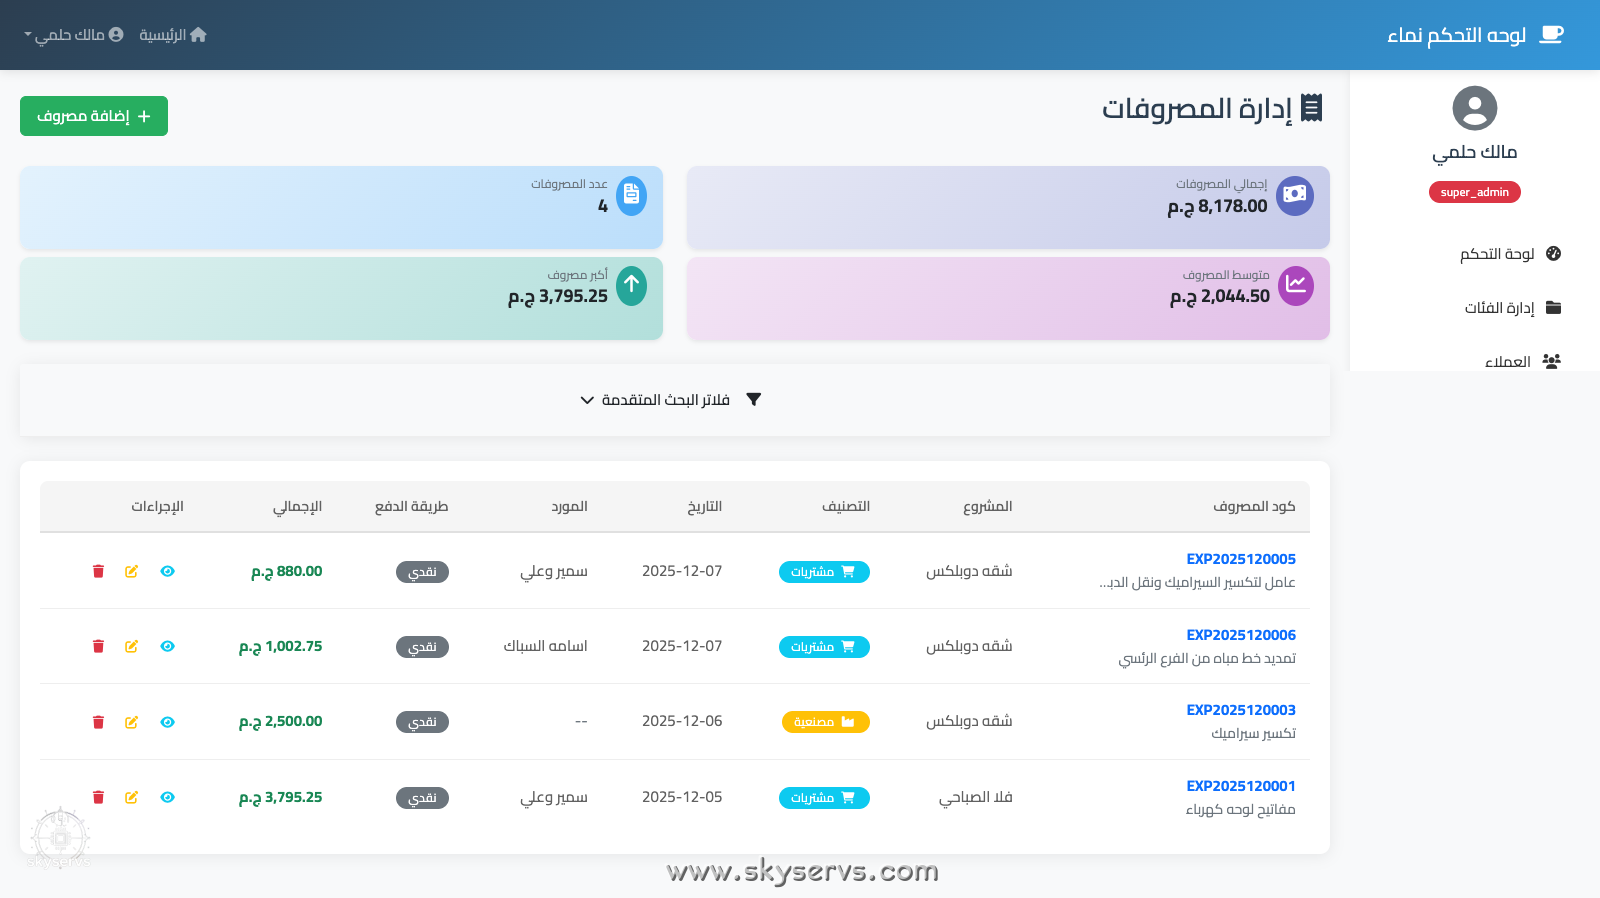Click the التاريخ column header
1600x898 pixels.
(x=705, y=506)
